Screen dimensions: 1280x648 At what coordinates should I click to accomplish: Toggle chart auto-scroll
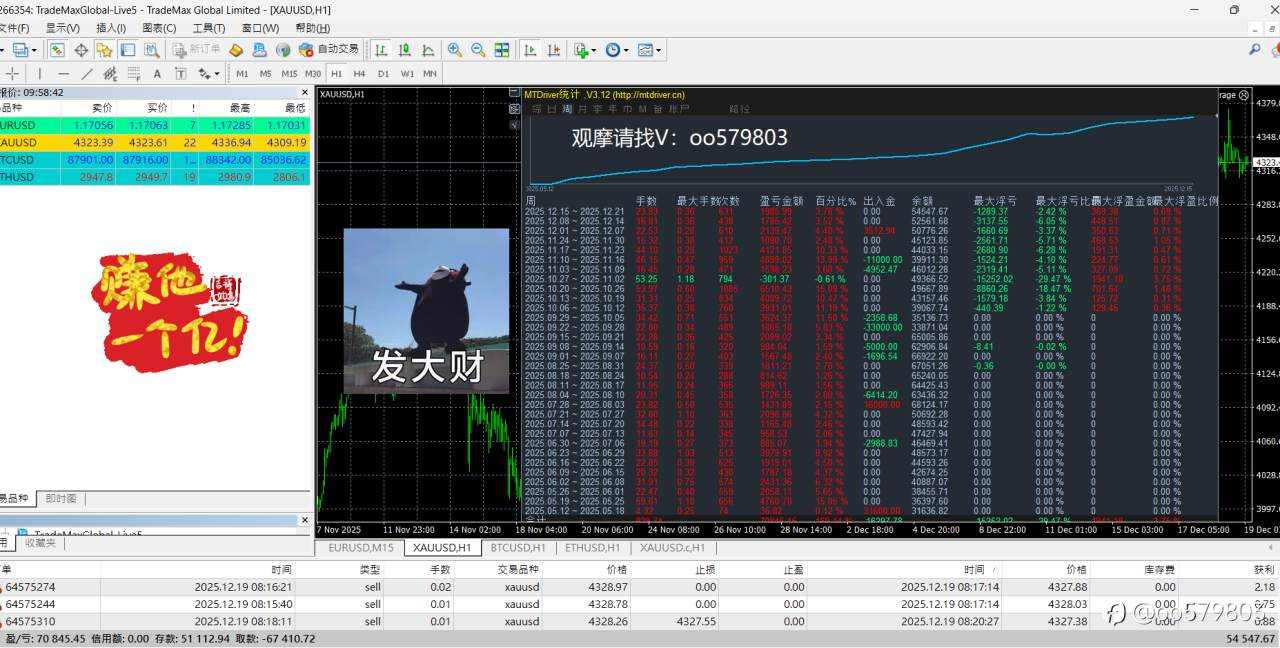click(x=530, y=49)
